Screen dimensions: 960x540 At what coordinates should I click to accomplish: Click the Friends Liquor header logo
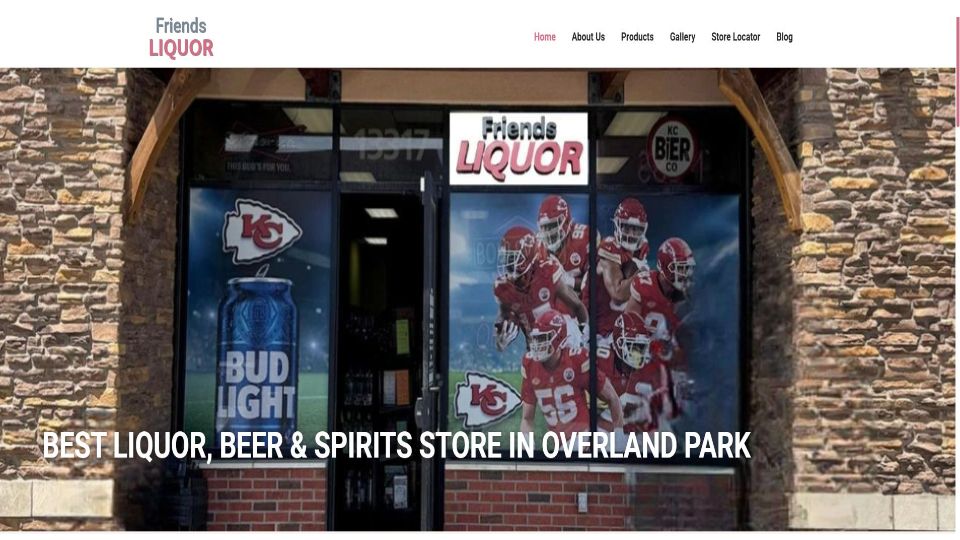(x=181, y=37)
